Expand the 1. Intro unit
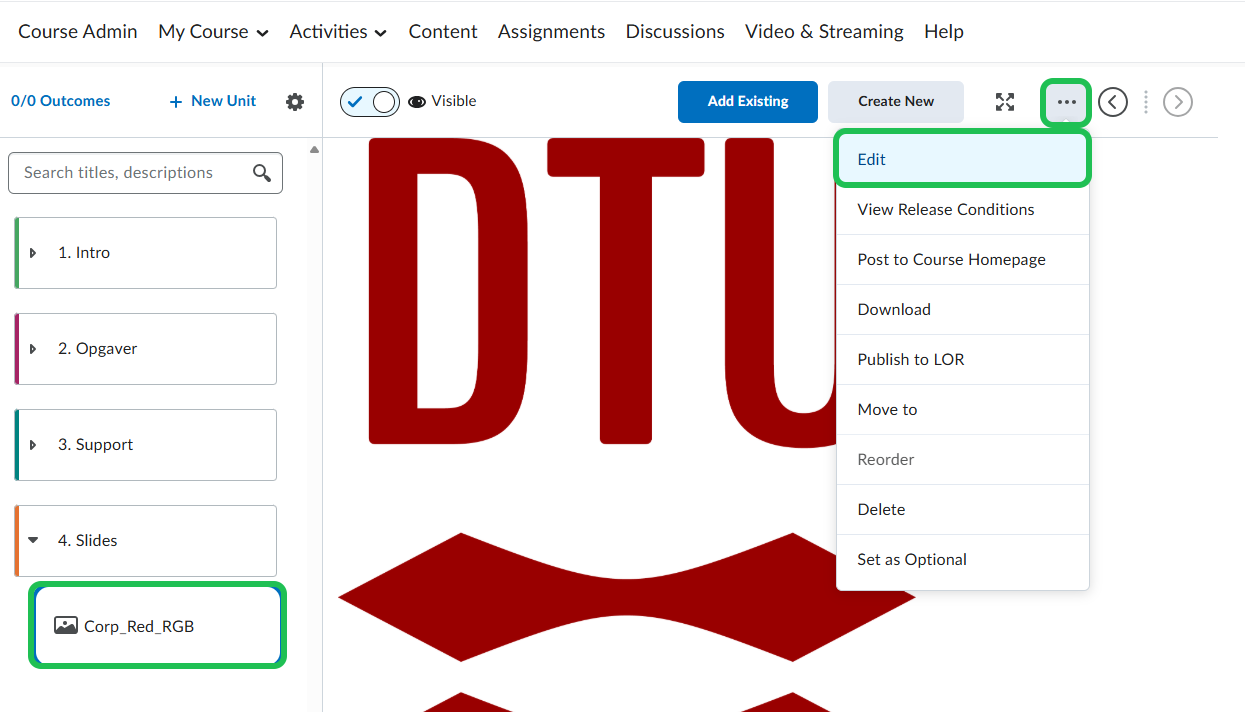This screenshot has width=1245, height=712. pos(33,253)
